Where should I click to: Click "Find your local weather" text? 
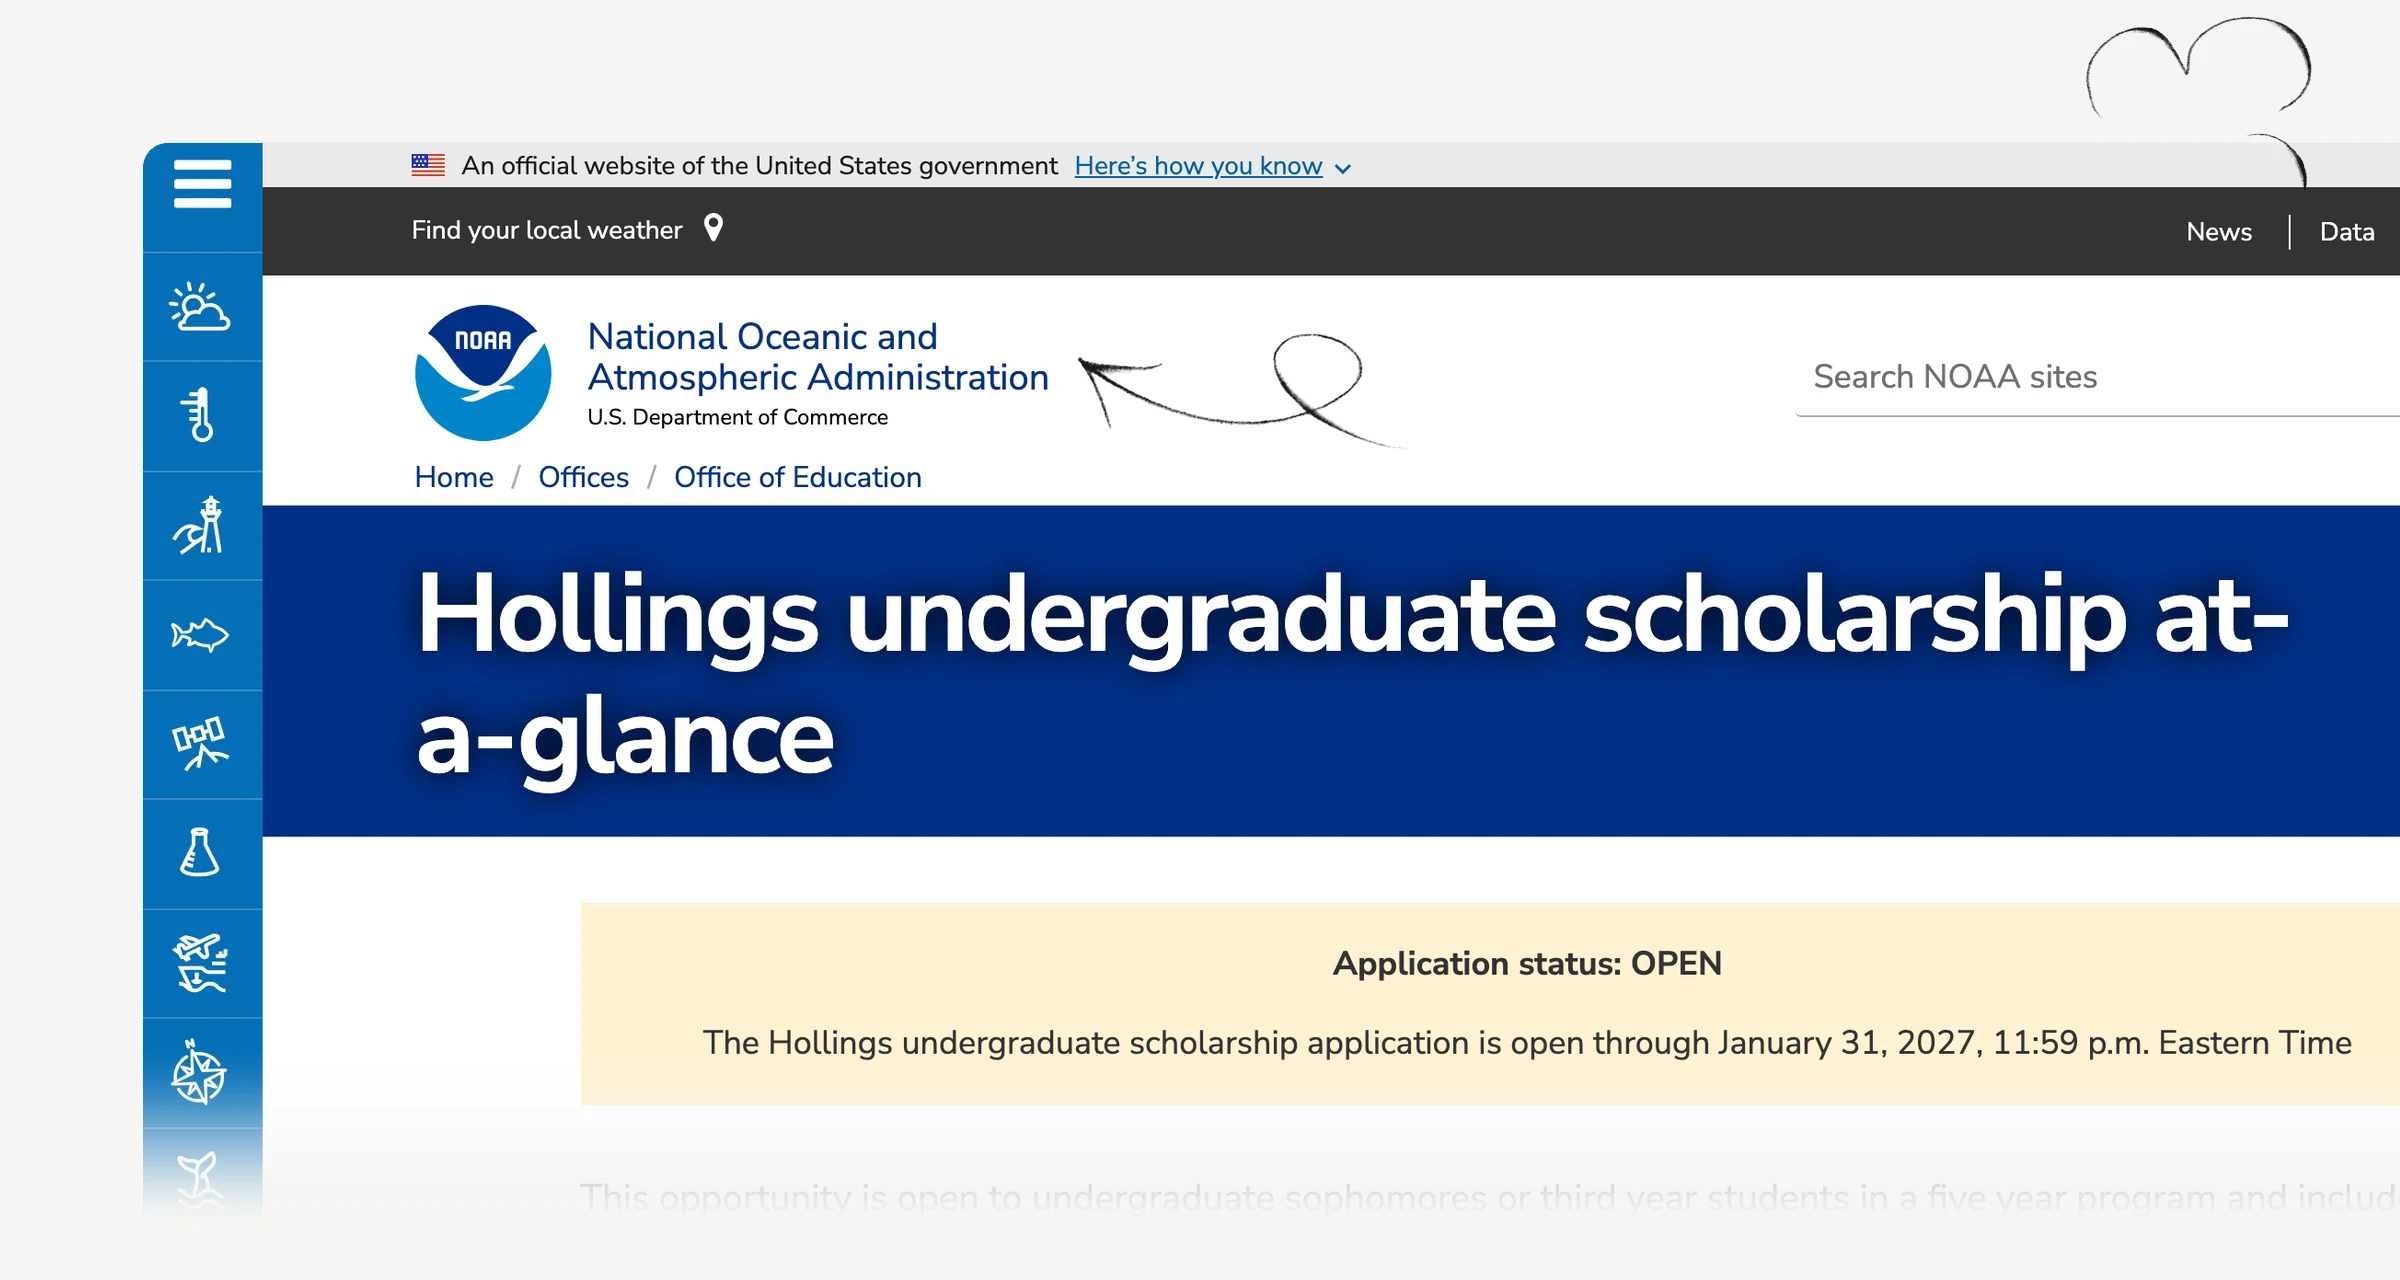click(x=547, y=230)
